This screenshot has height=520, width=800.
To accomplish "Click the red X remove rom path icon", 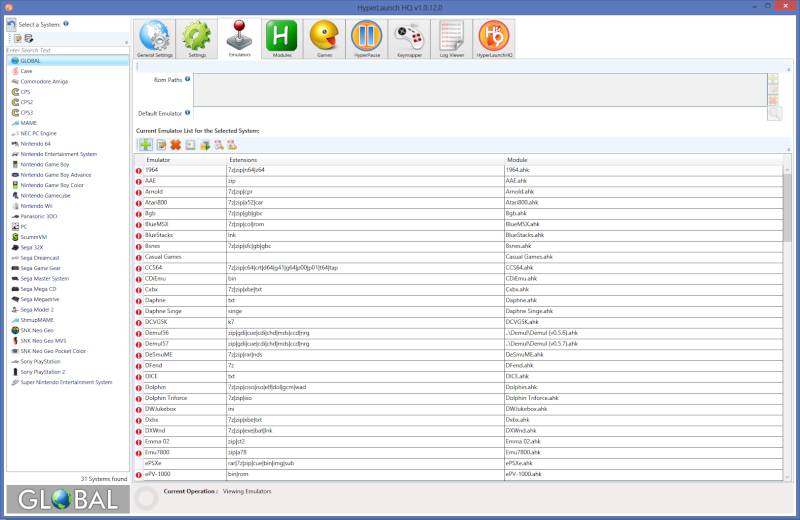I will [773, 101].
